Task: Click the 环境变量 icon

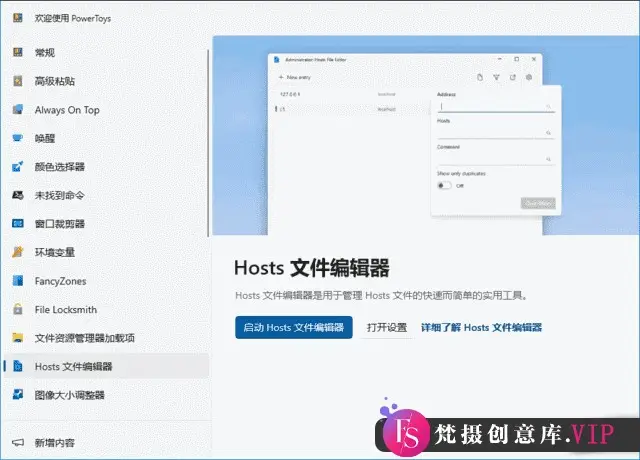Action: [x=18, y=252]
